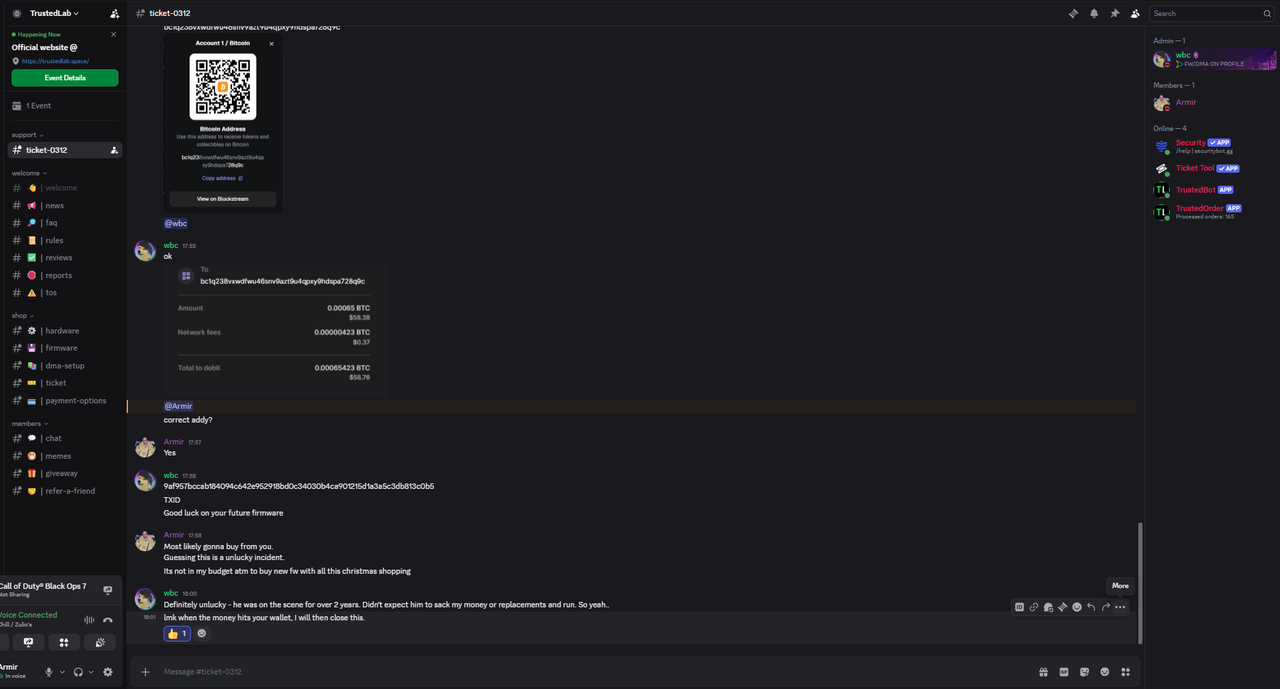The width and height of the screenshot is (1280, 689).
Task: Click Copy address link in wallet image
Action: pyautogui.click(x=222, y=178)
